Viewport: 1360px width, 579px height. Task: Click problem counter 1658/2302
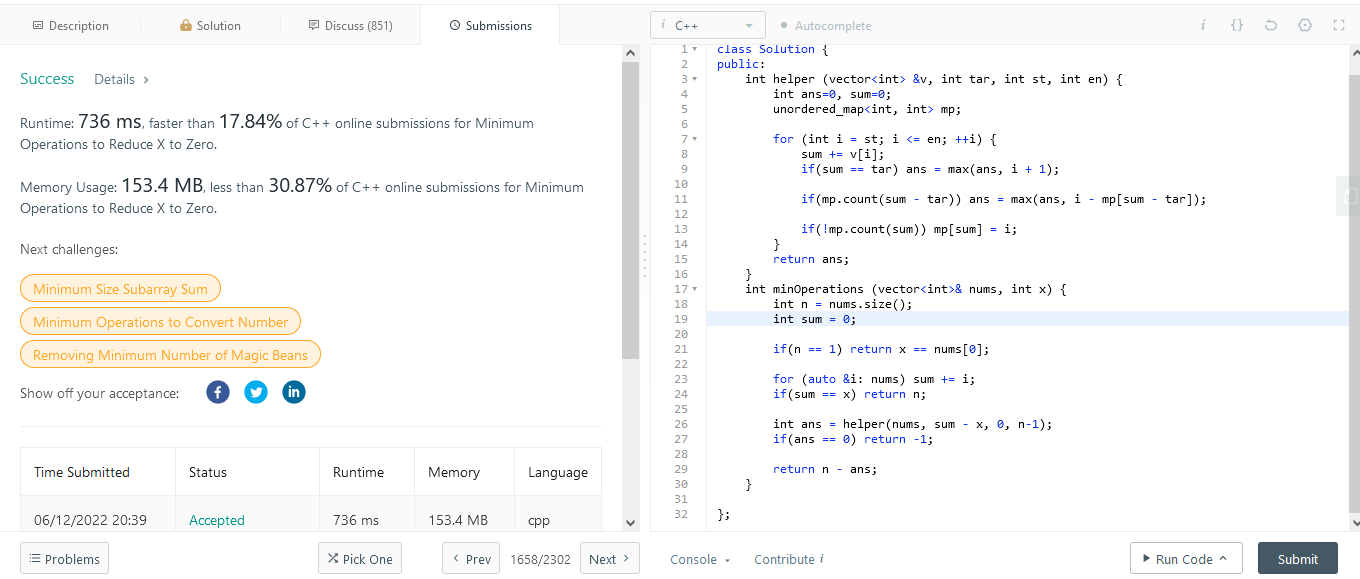[x=539, y=559]
